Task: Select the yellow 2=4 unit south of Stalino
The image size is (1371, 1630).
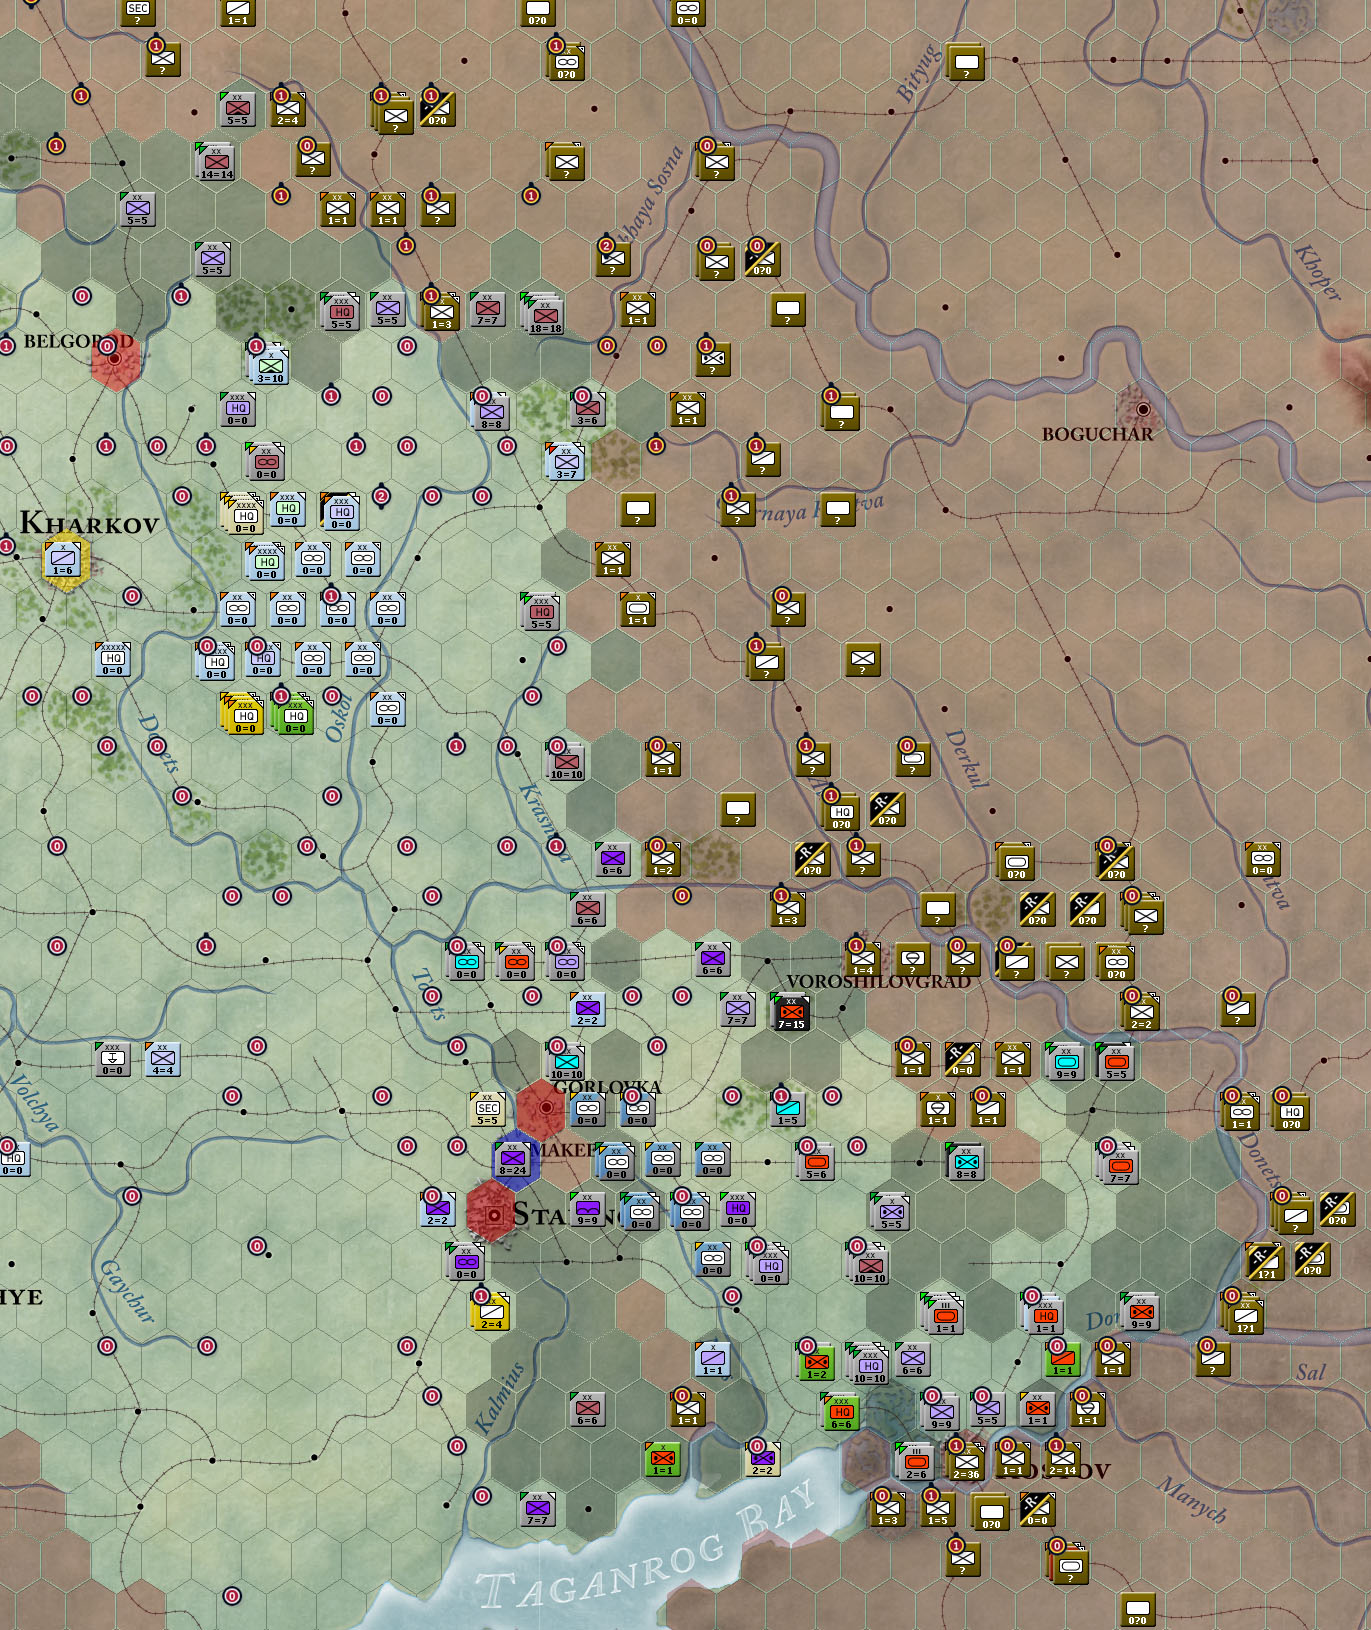Action: 491,1311
